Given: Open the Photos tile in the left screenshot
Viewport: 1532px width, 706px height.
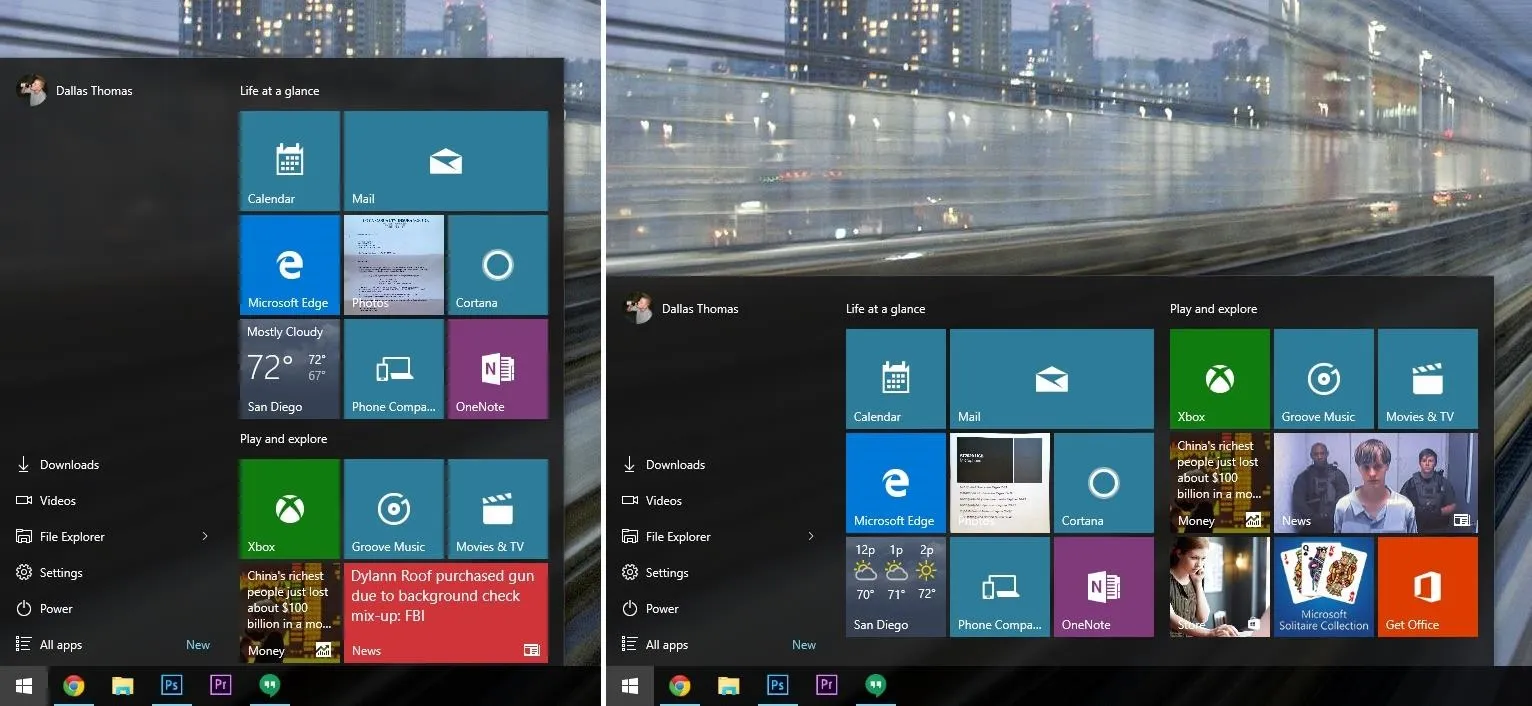Looking at the screenshot, I should pos(394,265).
